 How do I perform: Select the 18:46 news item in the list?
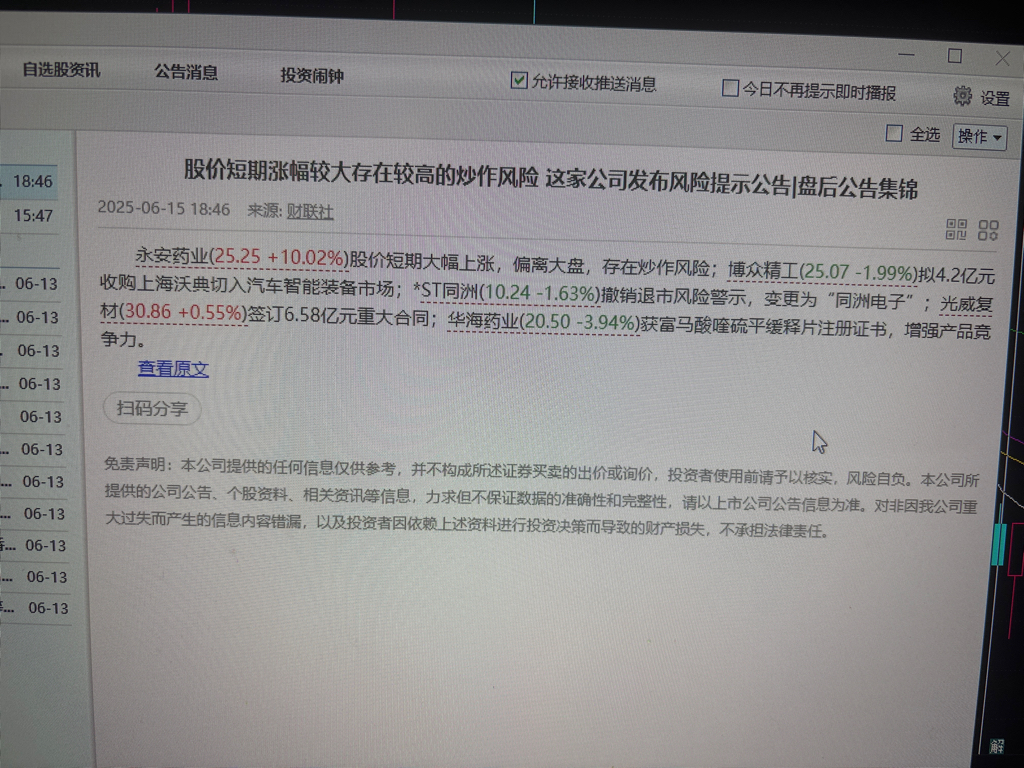tap(29, 181)
